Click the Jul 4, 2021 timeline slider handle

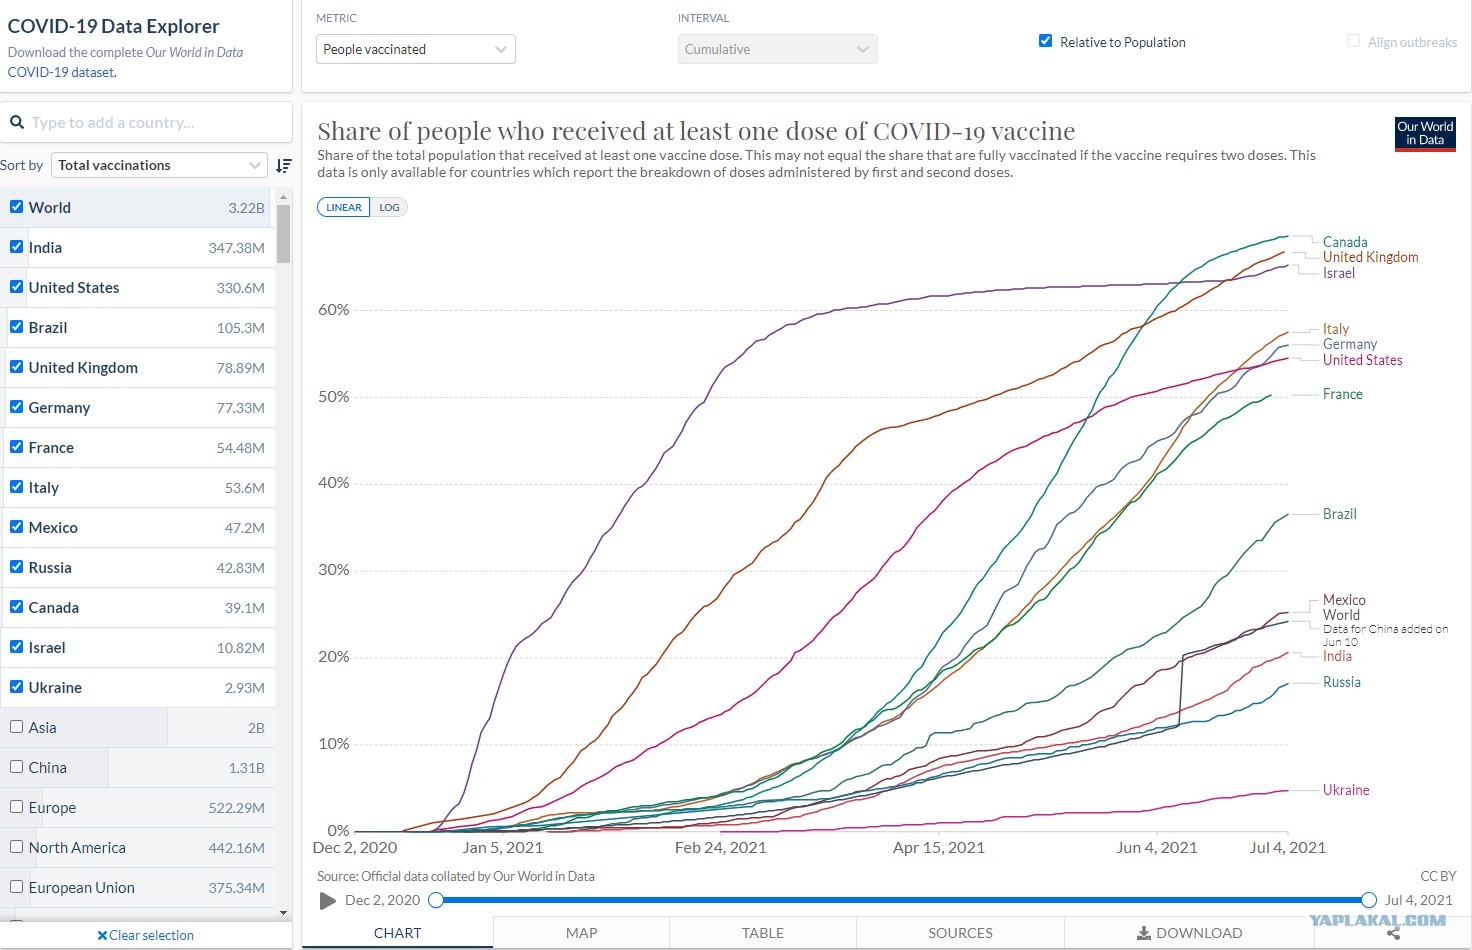(x=1369, y=900)
